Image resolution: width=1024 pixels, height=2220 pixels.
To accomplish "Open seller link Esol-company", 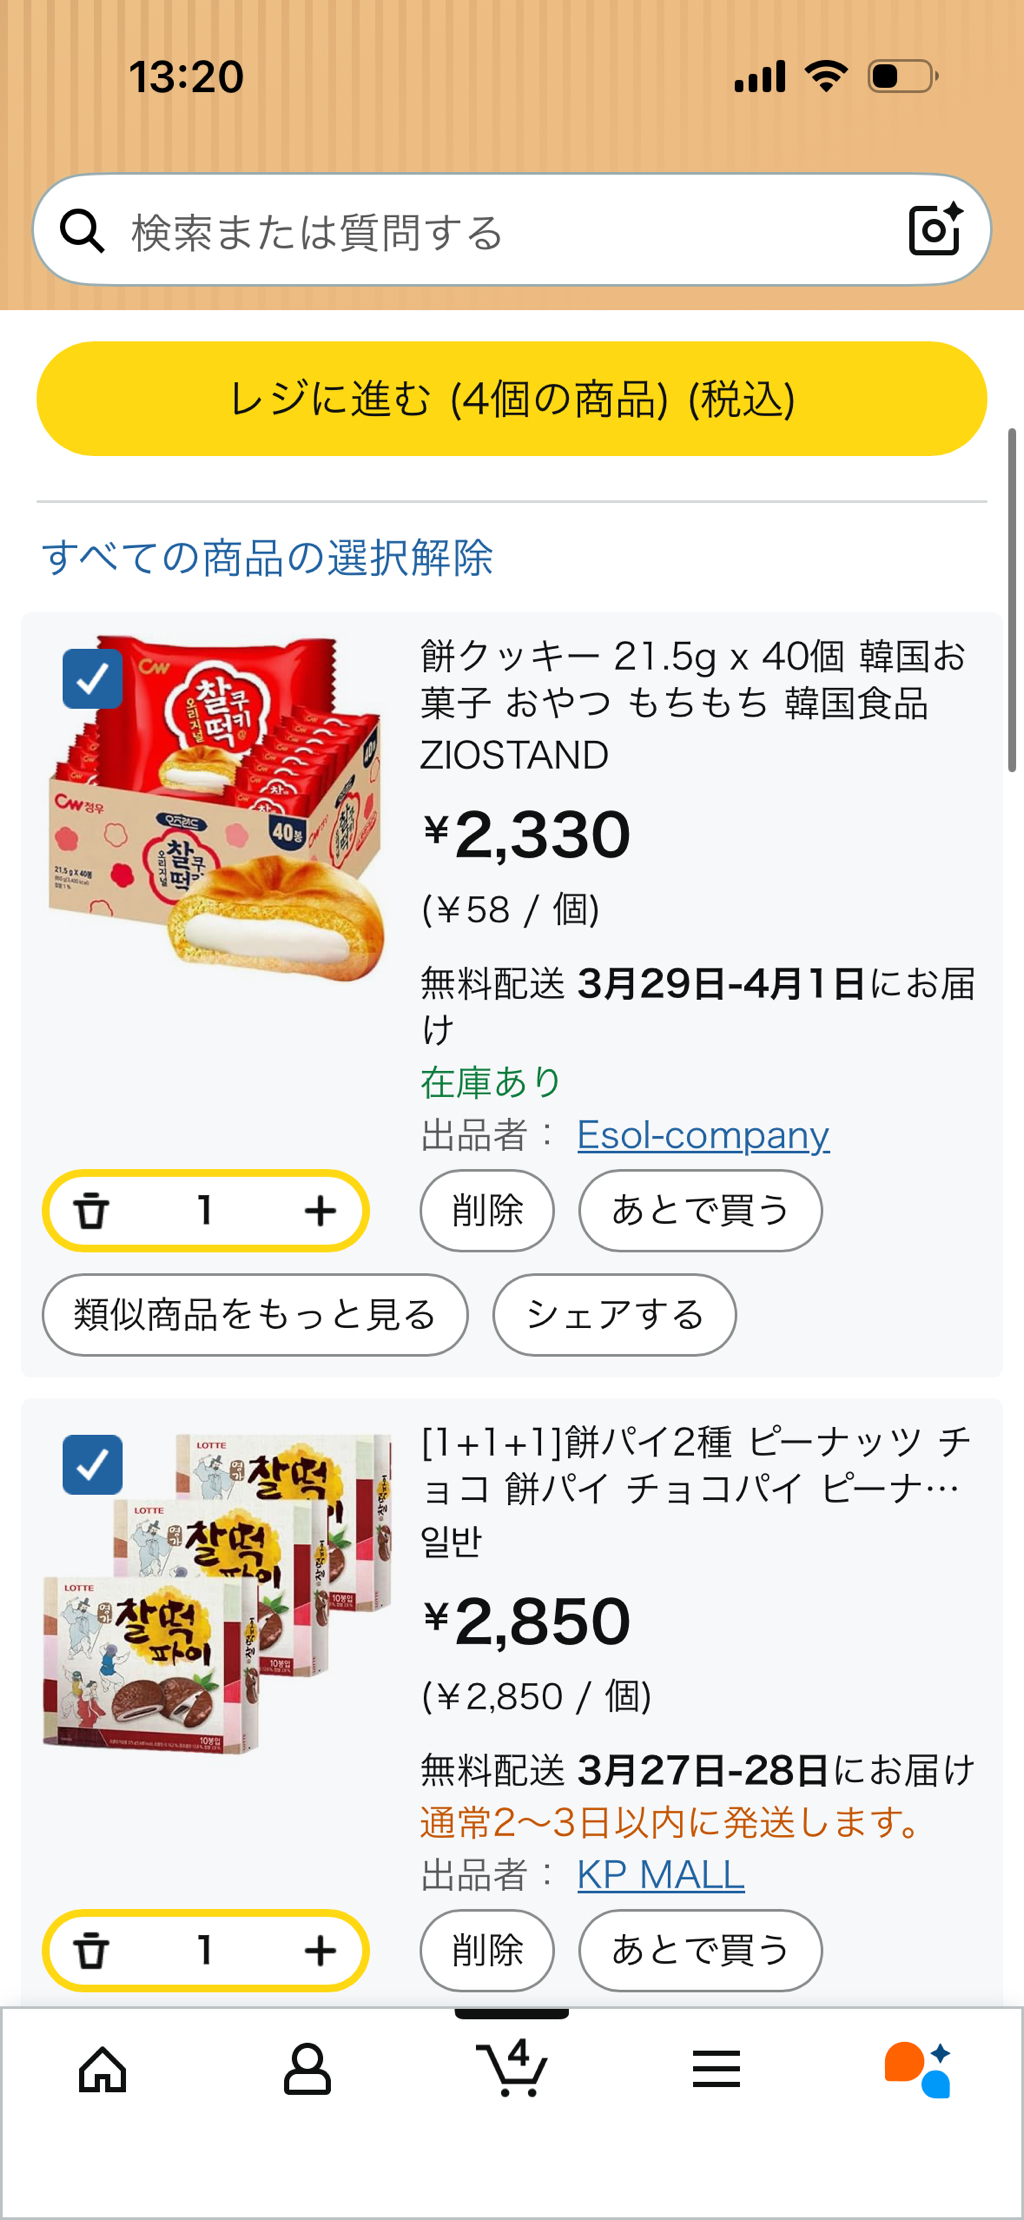I will pos(703,1135).
